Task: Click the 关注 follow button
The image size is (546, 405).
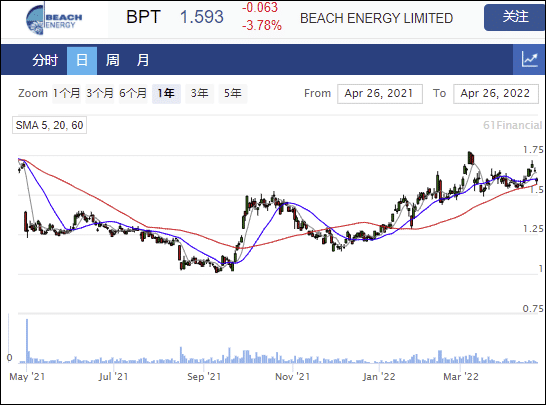Action: tap(515, 17)
